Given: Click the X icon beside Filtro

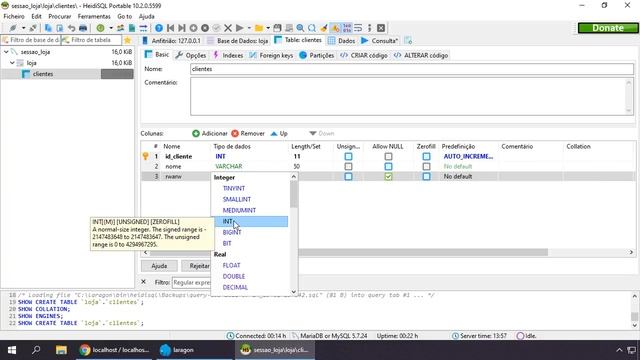Looking at the screenshot, I should point(144,282).
